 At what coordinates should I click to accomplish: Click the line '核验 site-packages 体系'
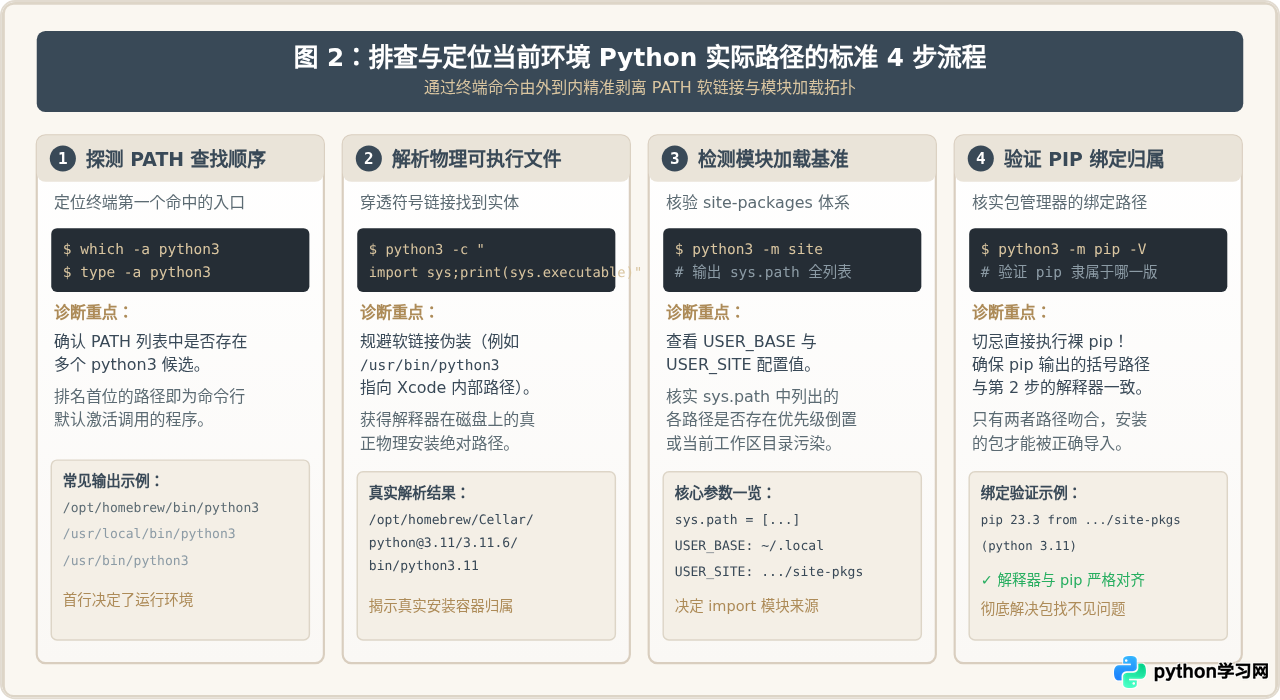[758, 202]
